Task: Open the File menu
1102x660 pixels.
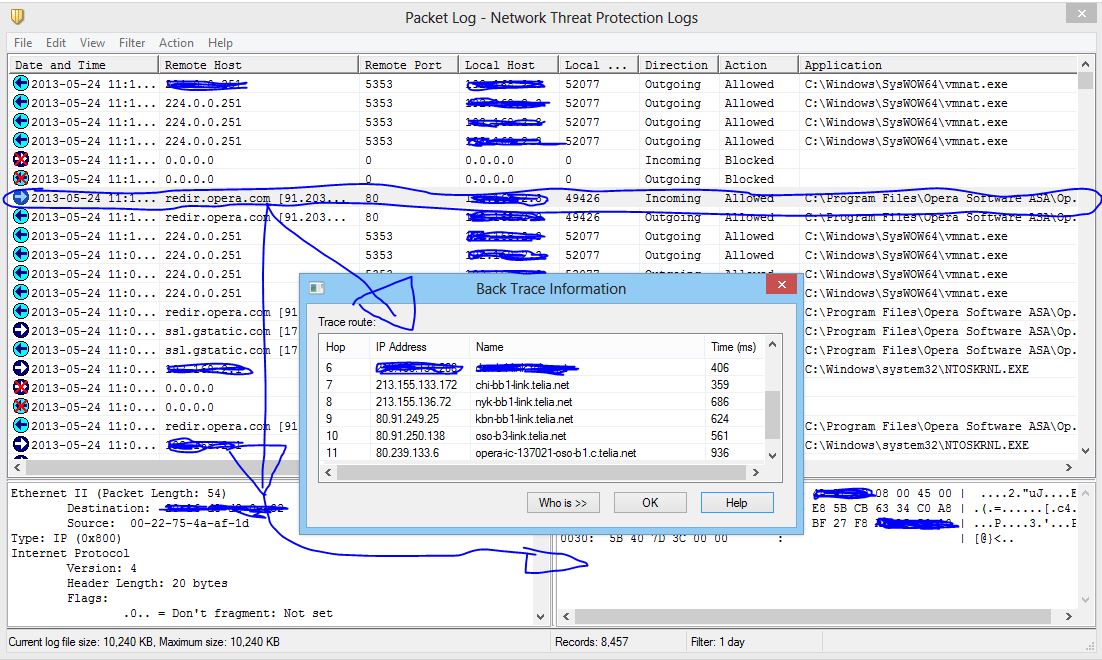Action: pos(23,43)
